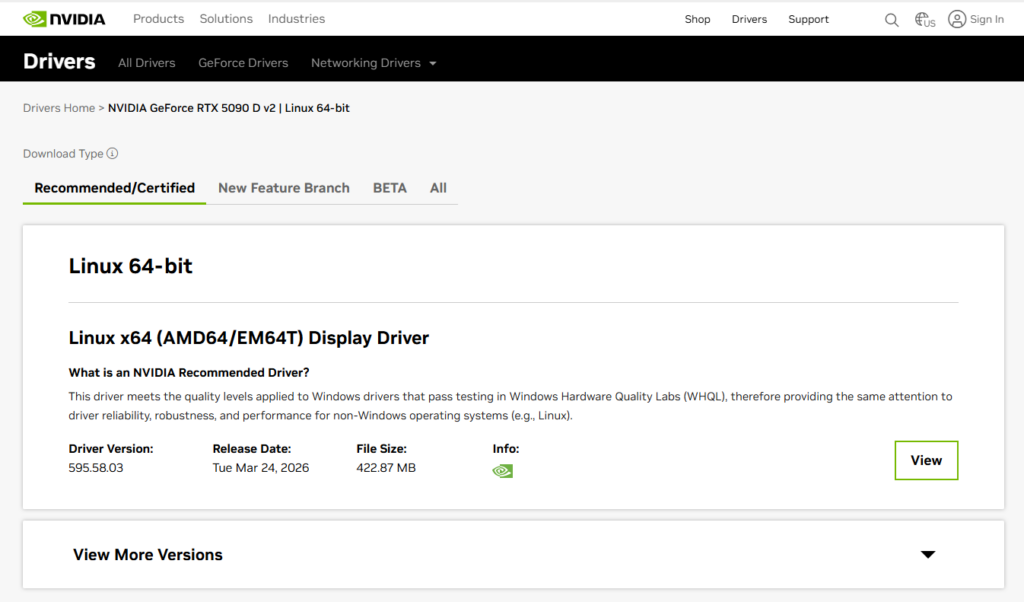Change region using the globe US icon
This screenshot has width=1024, height=602.
[925, 19]
